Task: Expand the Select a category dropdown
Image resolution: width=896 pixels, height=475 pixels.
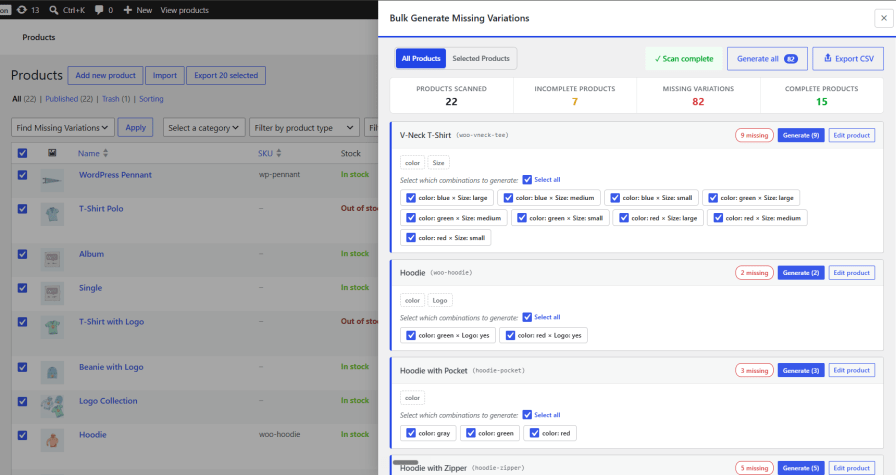Action: (x=204, y=127)
